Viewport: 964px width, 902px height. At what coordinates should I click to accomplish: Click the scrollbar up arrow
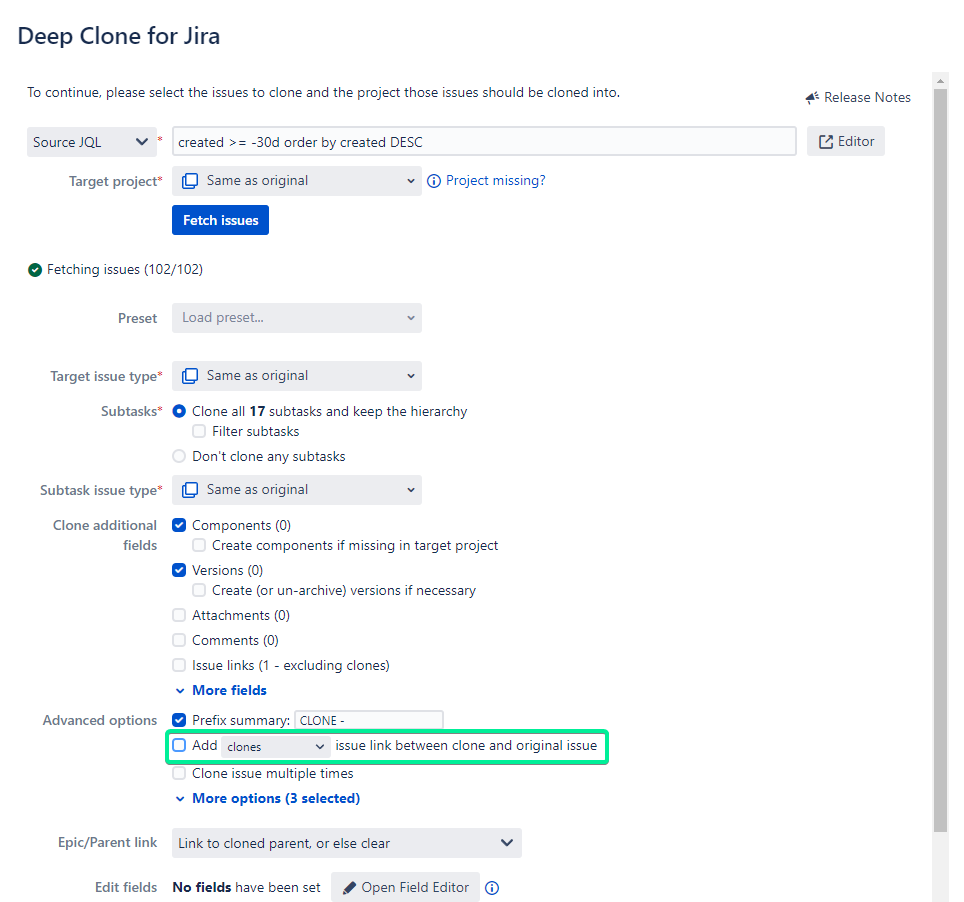(x=940, y=80)
